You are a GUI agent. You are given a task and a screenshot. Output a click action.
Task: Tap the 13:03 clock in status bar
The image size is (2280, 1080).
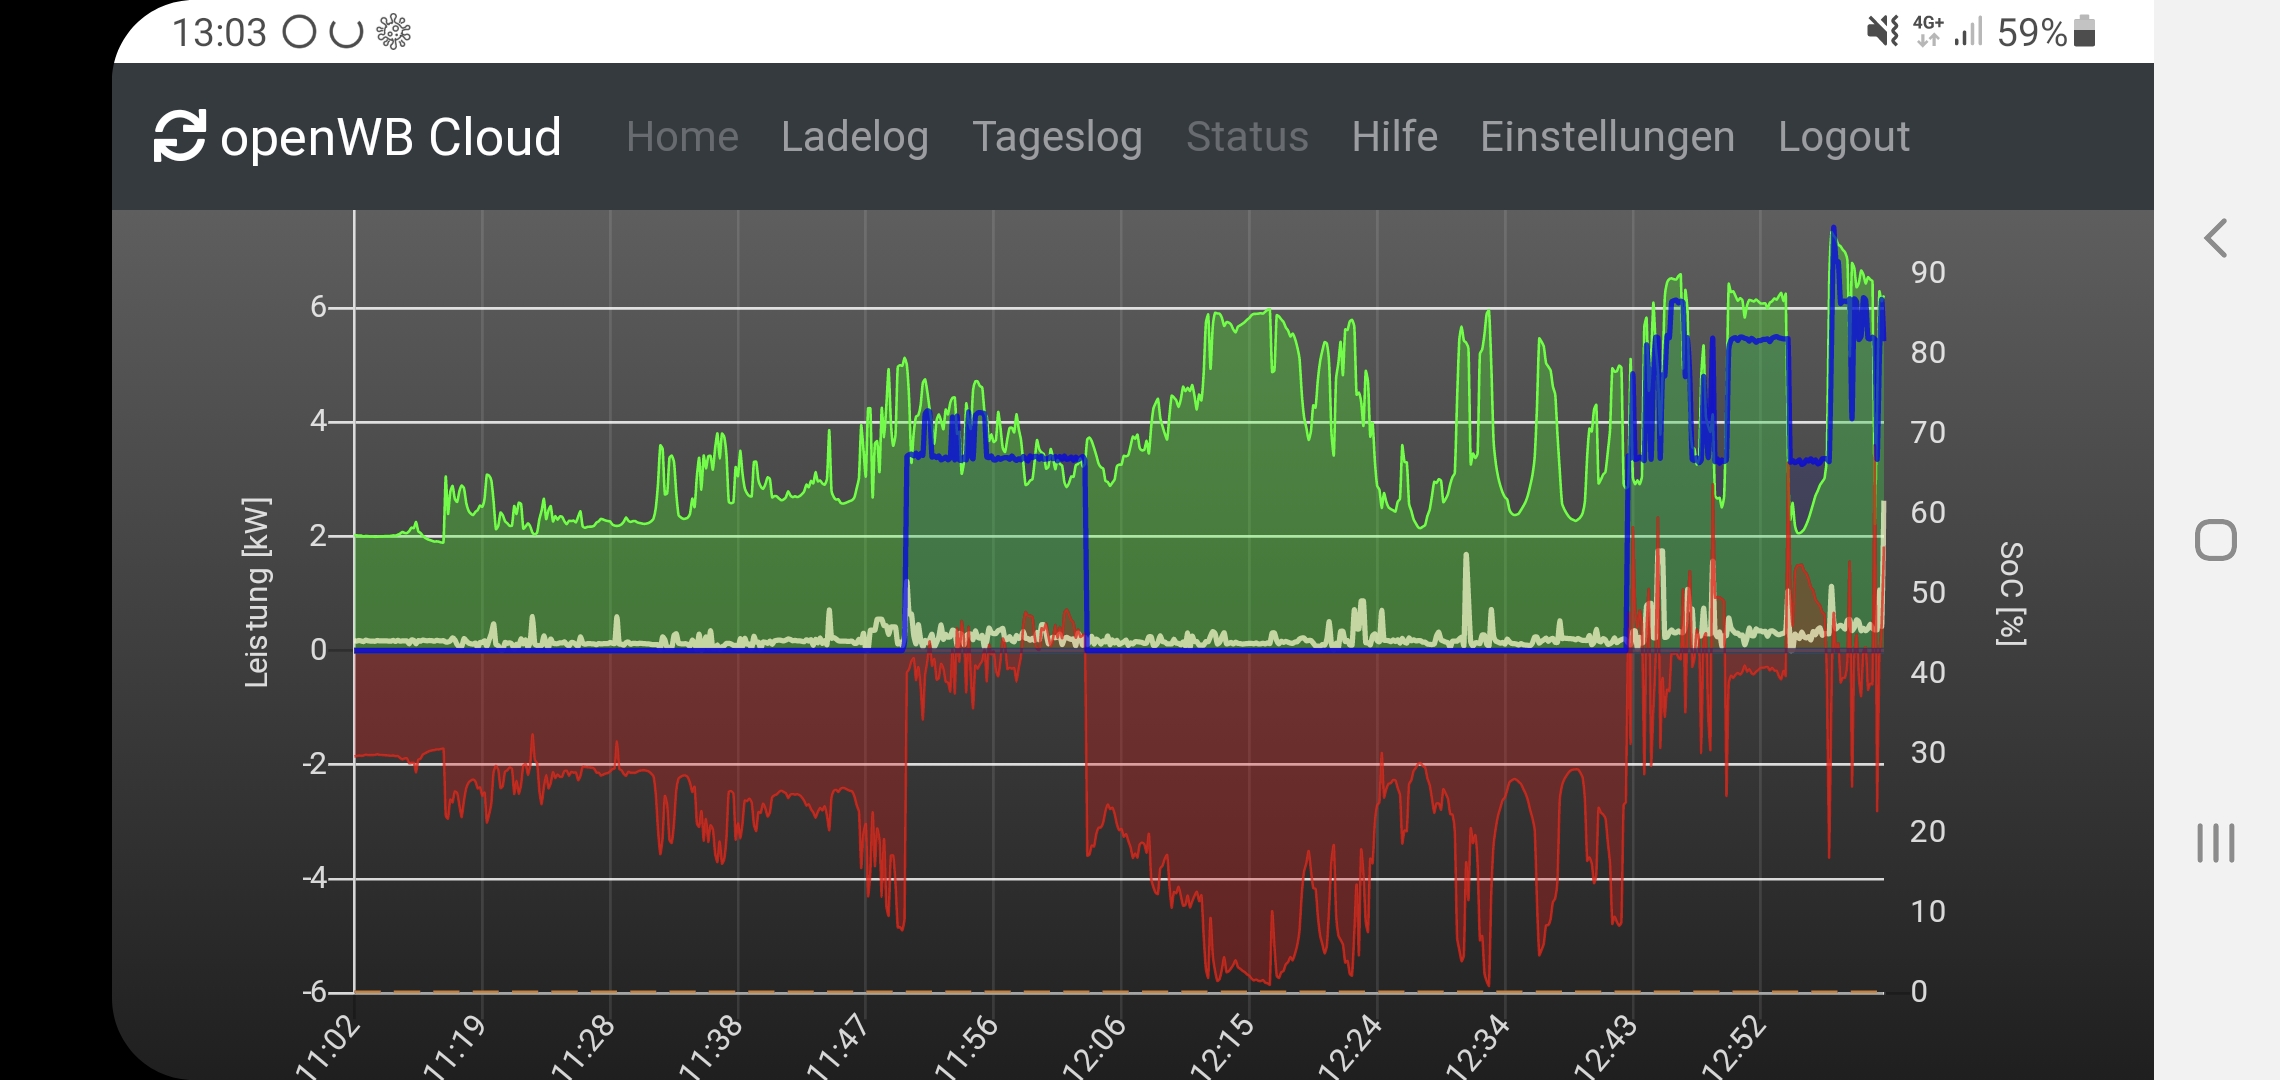(x=219, y=33)
